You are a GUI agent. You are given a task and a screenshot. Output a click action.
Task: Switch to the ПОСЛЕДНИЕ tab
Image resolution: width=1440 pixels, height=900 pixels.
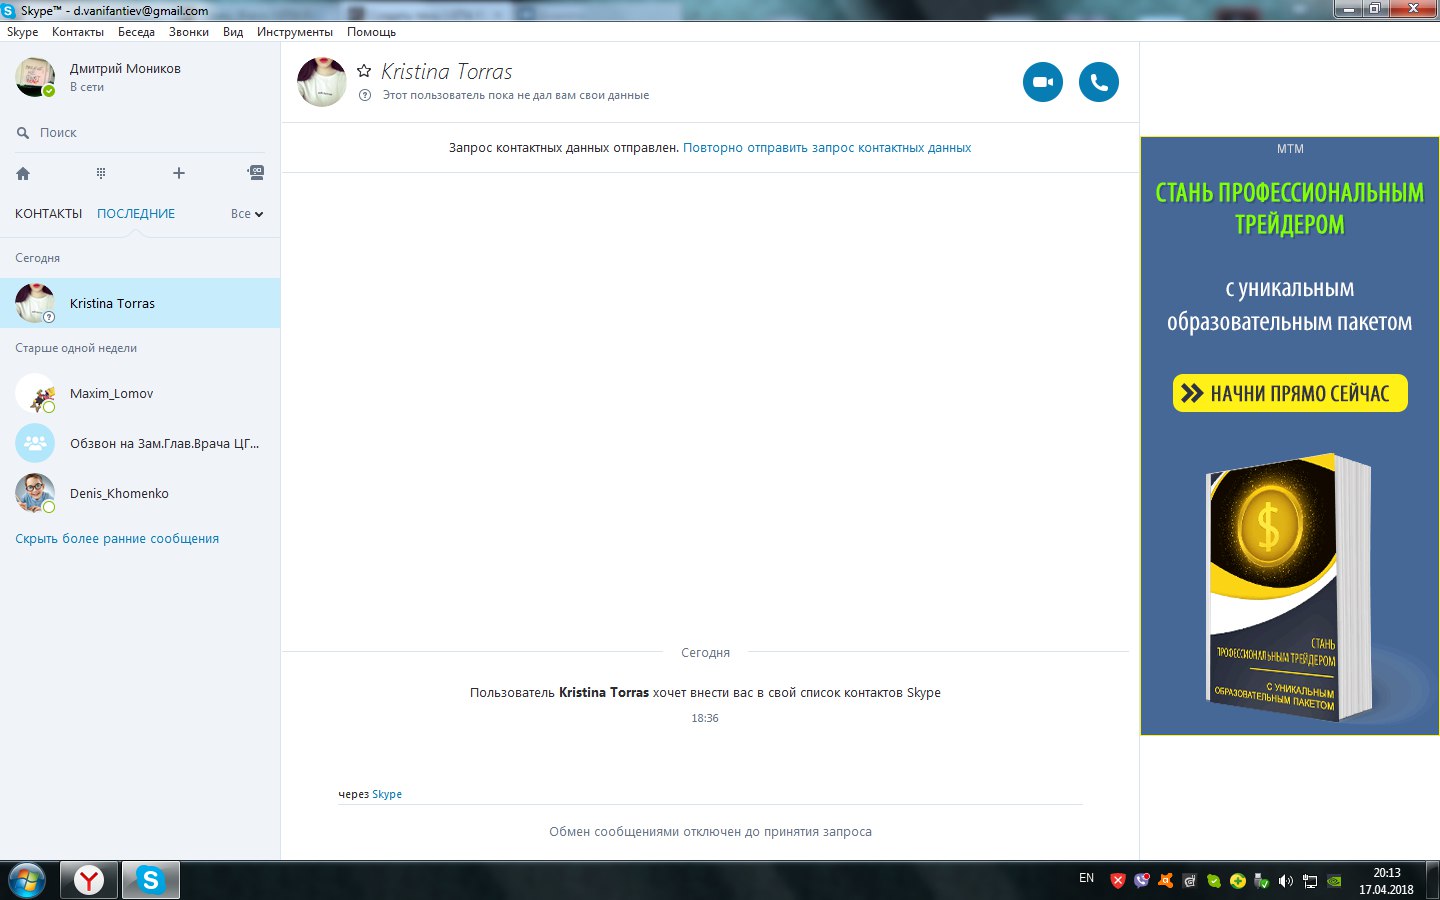pos(136,213)
